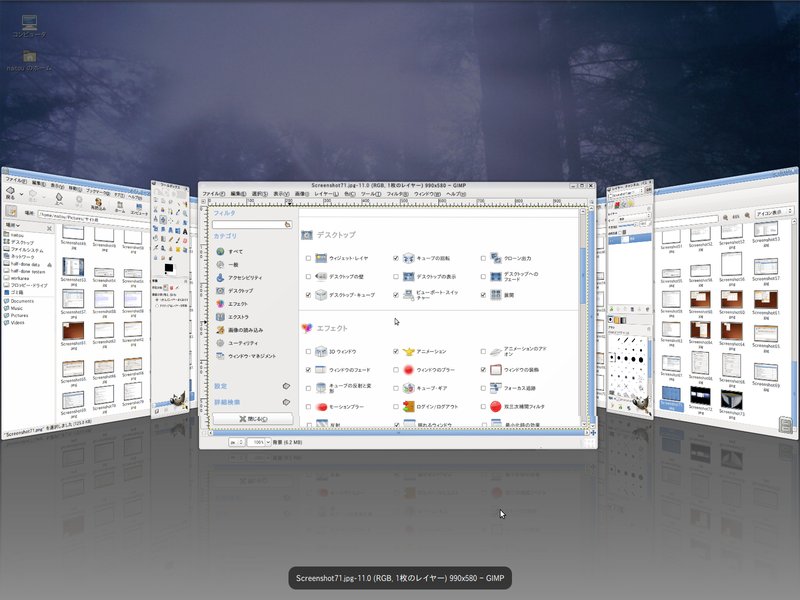Viewport: 800px width, 600px height.
Task: Uncheck the キューブの回転 checkbox
Action: point(395,258)
